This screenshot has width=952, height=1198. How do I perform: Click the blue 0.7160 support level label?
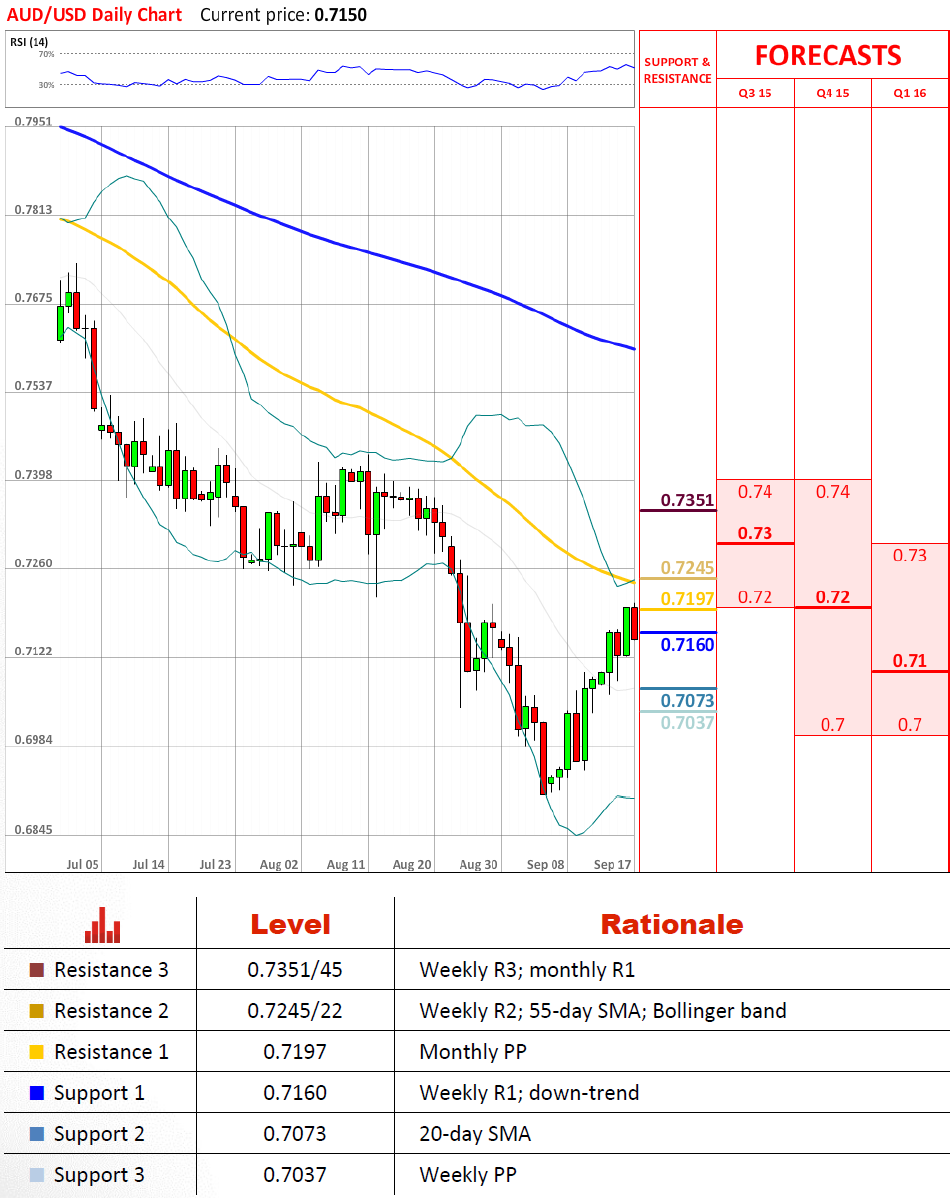[x=688, y=645]
